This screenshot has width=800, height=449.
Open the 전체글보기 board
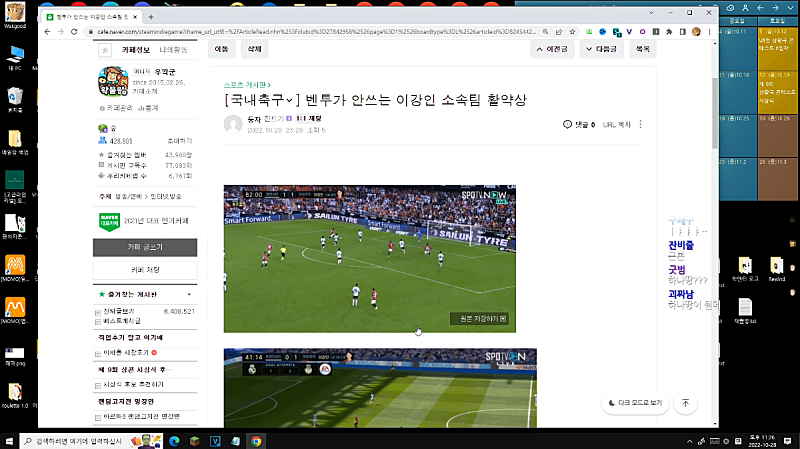coord(119,311)
